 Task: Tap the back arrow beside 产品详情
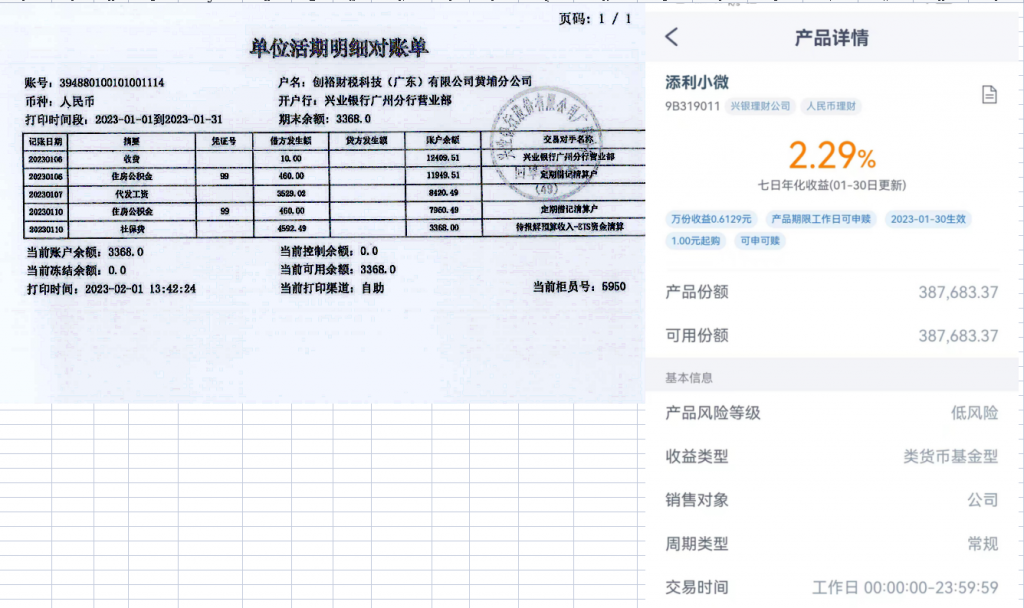click(672, 37)
